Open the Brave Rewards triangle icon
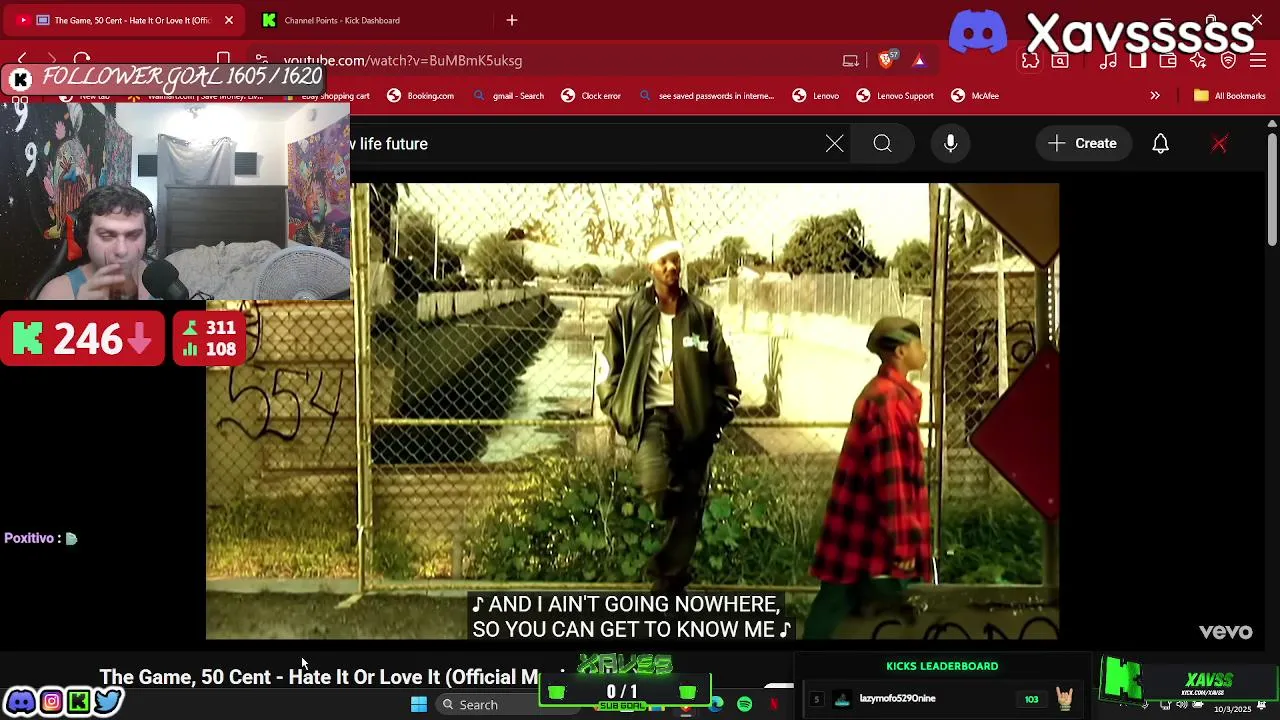The image size is (1280, 720). click(x=919, y=61)
